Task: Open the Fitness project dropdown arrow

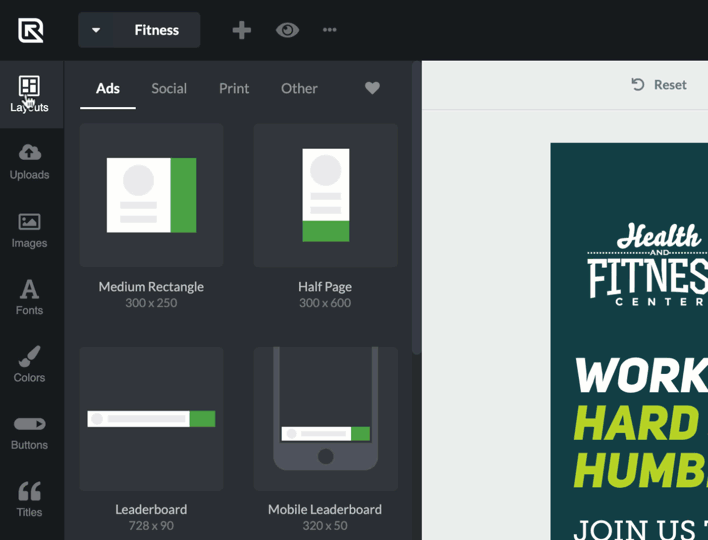Action: [x=96, y=30]
